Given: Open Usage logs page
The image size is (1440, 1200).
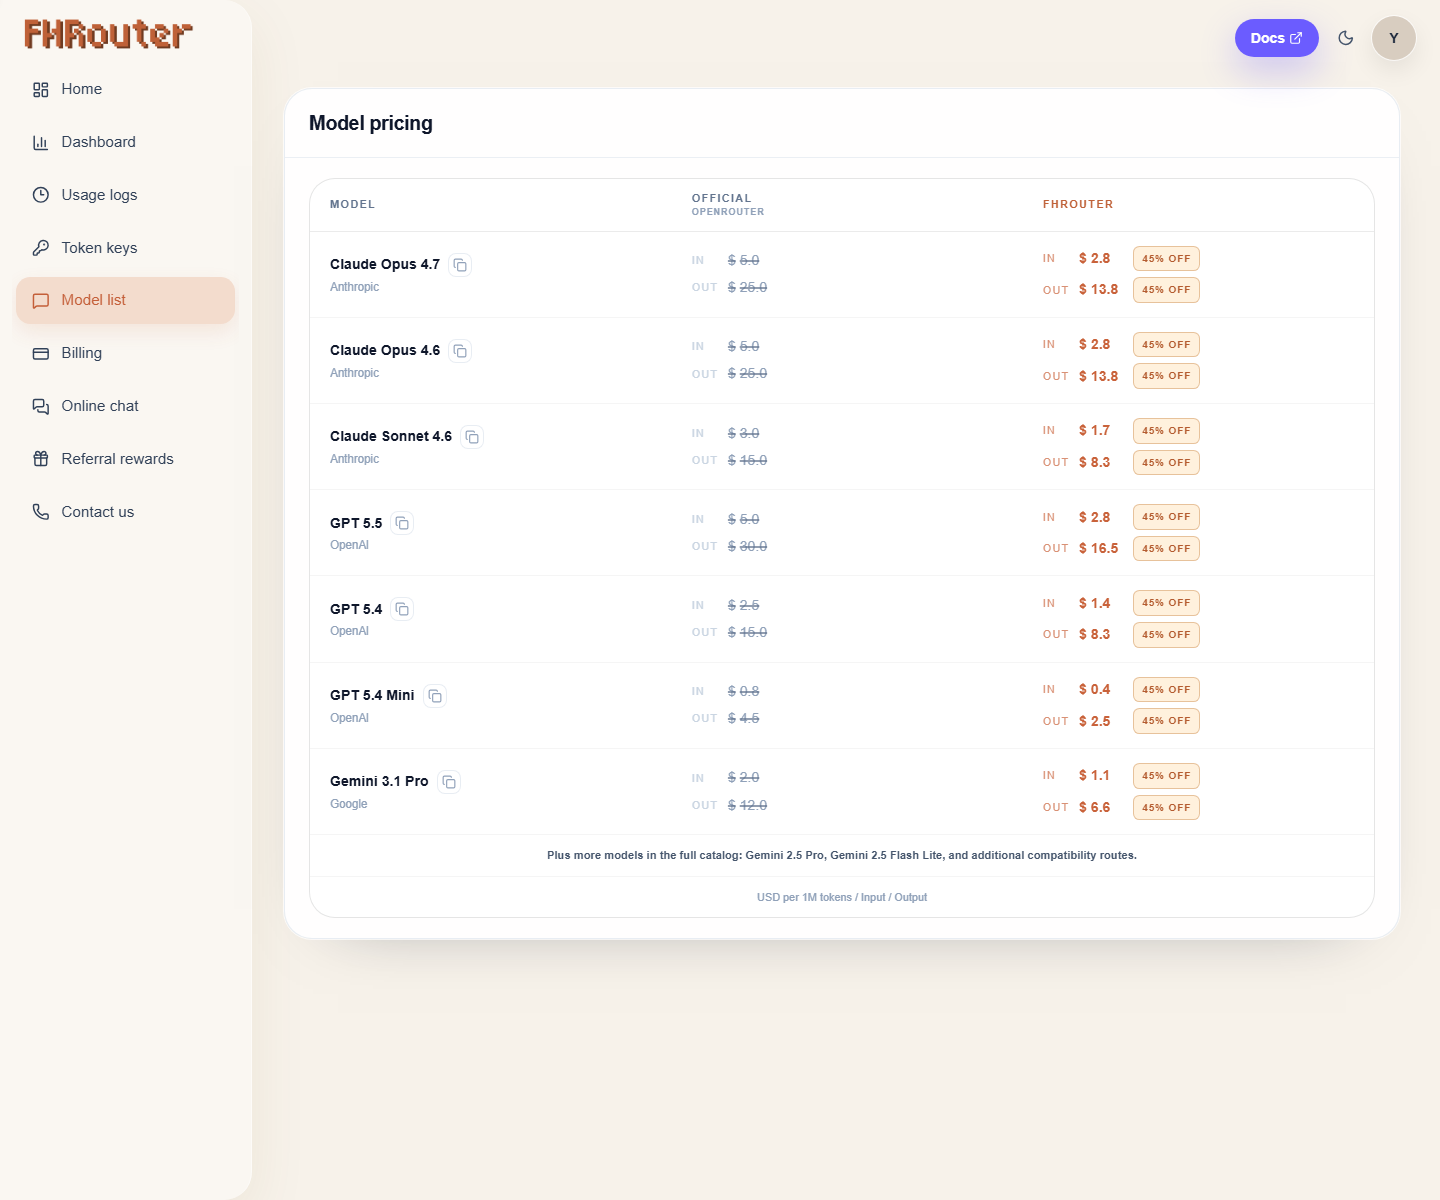Looking at the screenshot, I should pyautogui.click(x=125, y=195).
